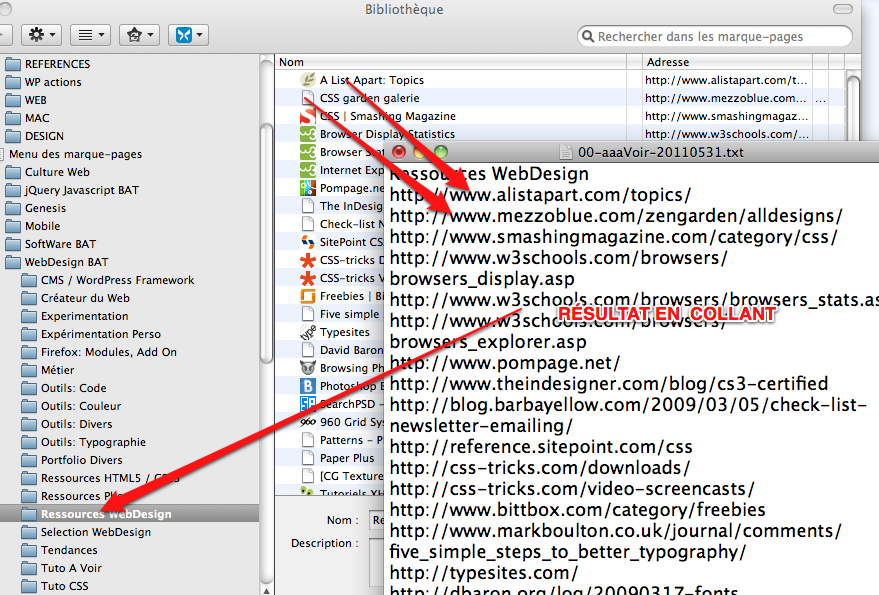Open the Outils: Typographie folder
This screenshot has height=595, width=879.
coord(93,442)
